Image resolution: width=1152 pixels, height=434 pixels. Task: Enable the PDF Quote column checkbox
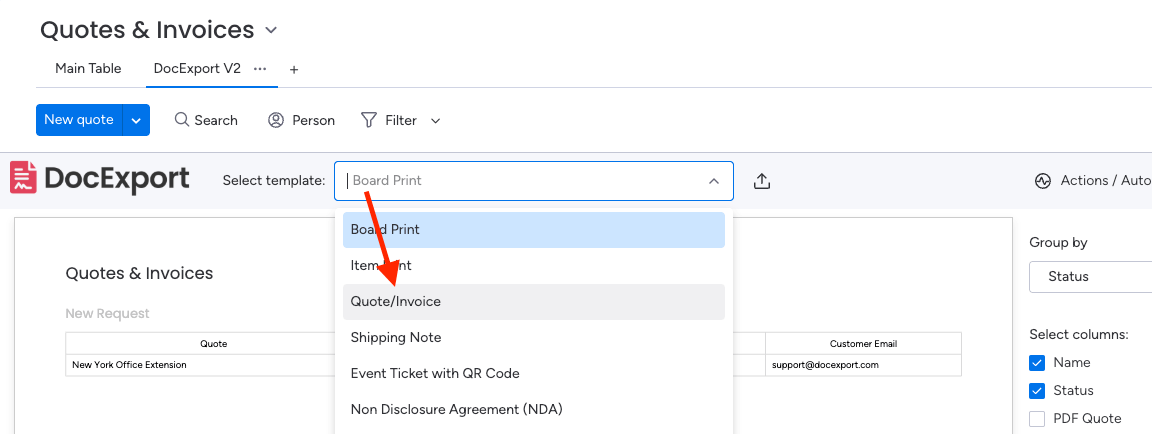tap(1037, 419)
